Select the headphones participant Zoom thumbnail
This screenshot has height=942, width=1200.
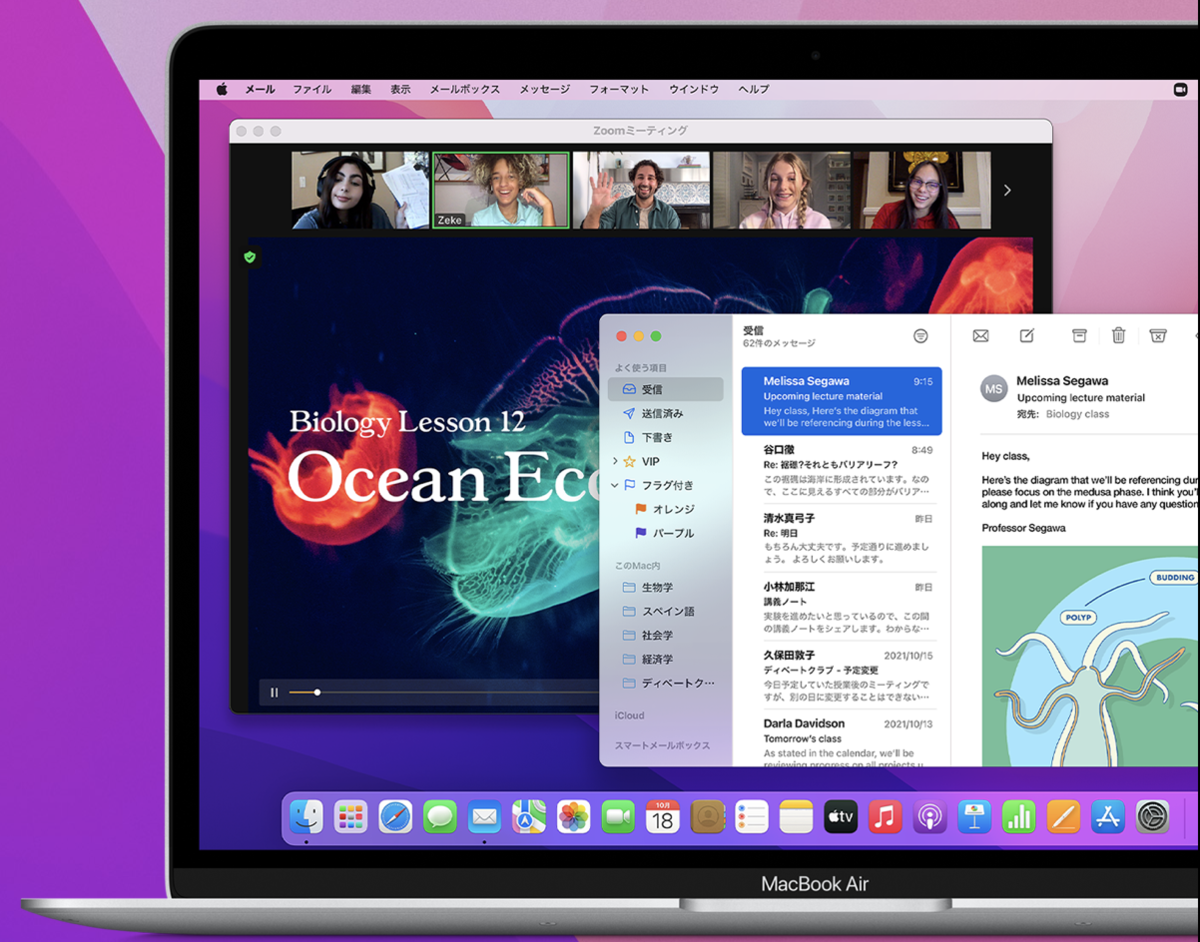(360, 190)
